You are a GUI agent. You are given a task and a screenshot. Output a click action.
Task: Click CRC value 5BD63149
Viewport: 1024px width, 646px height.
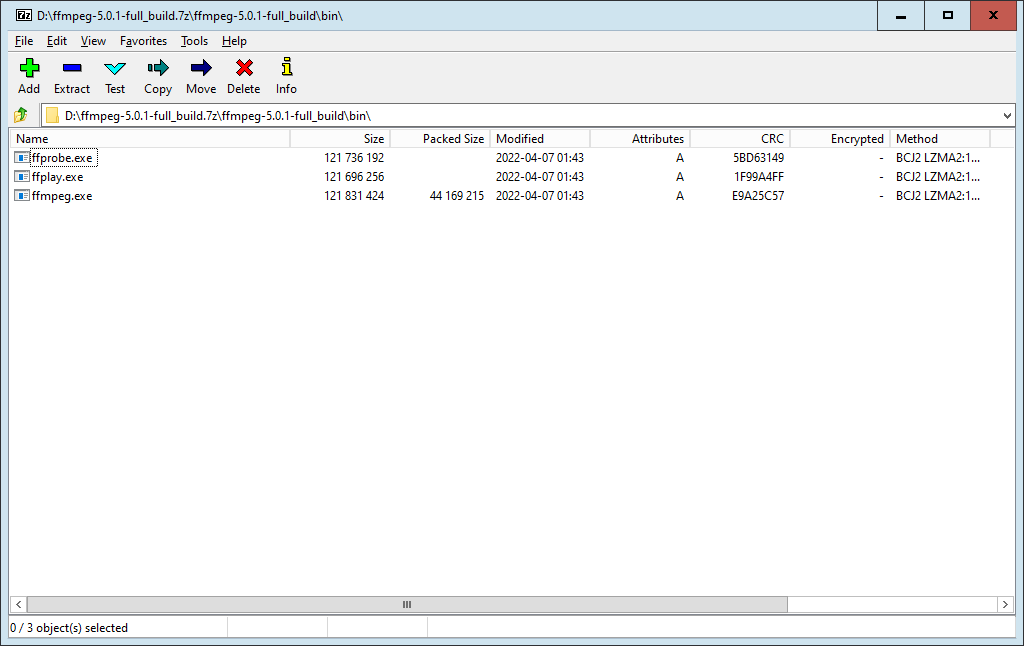[x=758, y=157]
